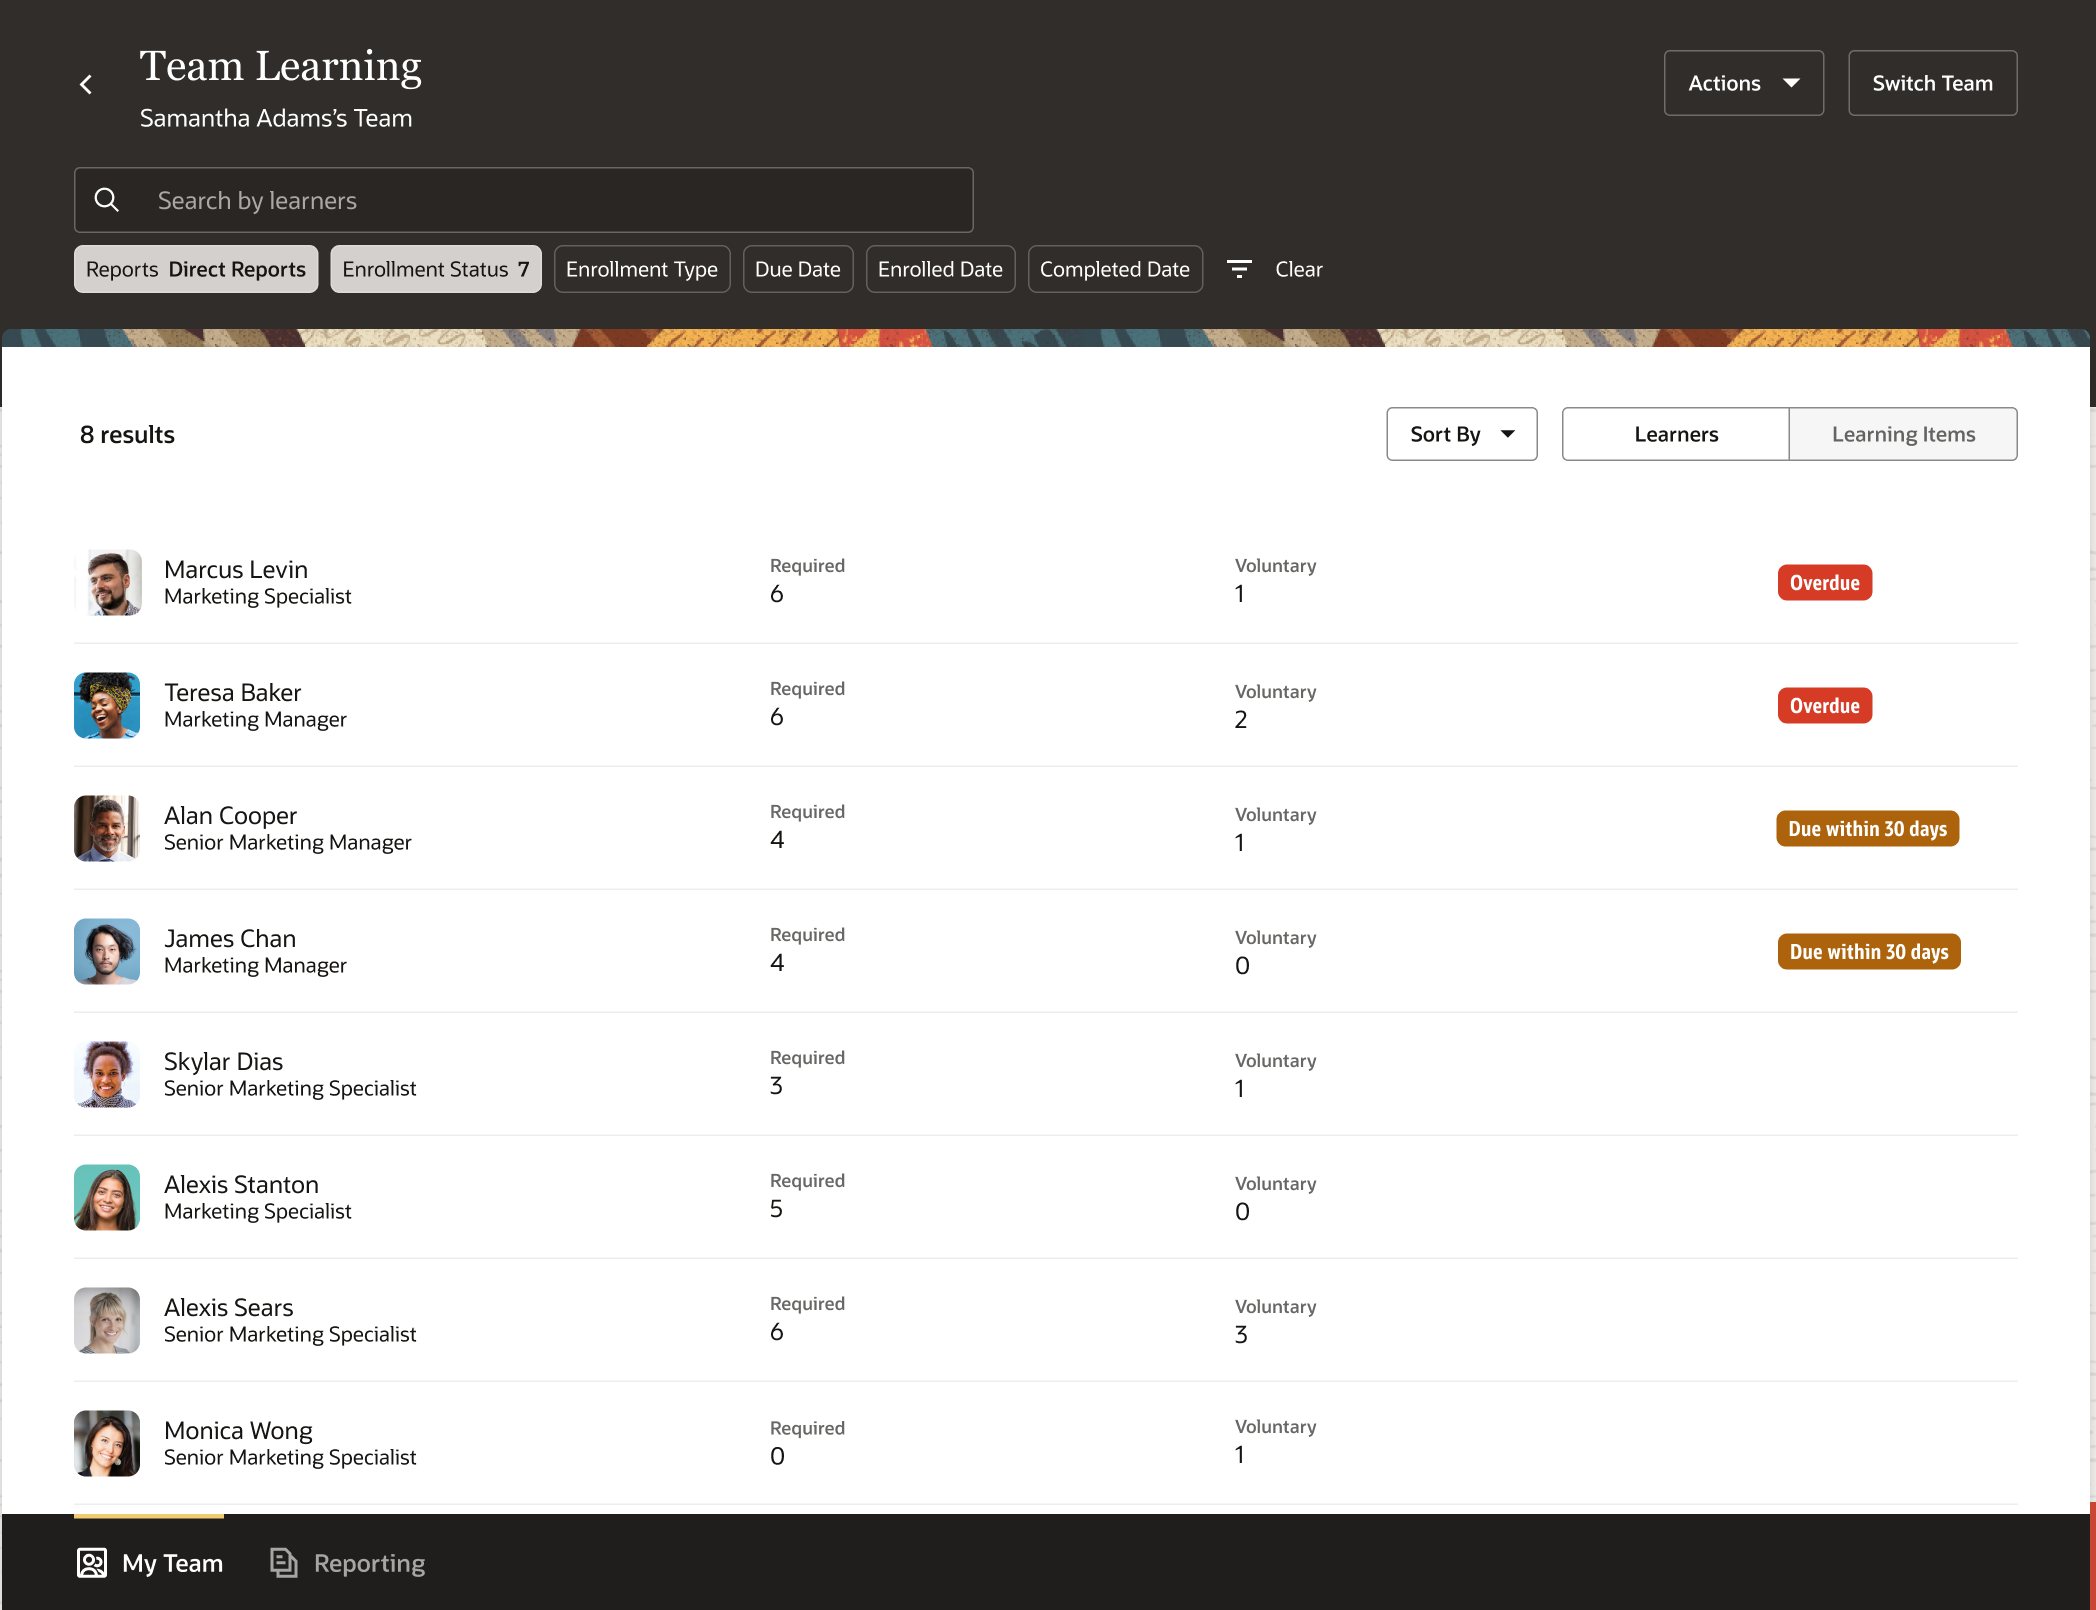Open the Enrollment Type filter
Screen dimensions: 2096x1610
641,269
